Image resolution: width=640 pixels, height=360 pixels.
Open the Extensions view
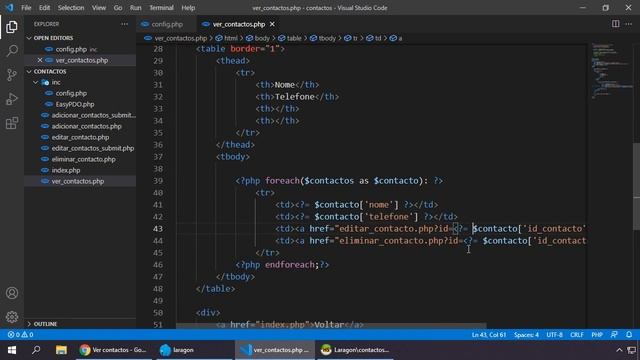click(12, 123)
